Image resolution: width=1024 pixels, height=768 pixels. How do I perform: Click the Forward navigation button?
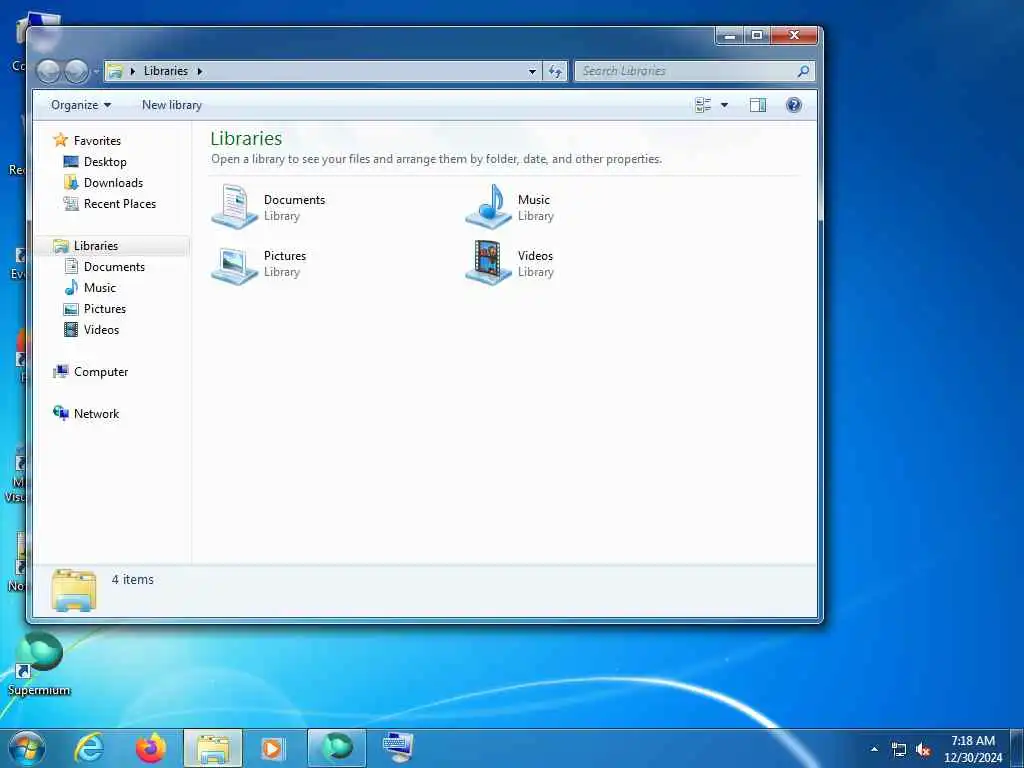(76, 71)
